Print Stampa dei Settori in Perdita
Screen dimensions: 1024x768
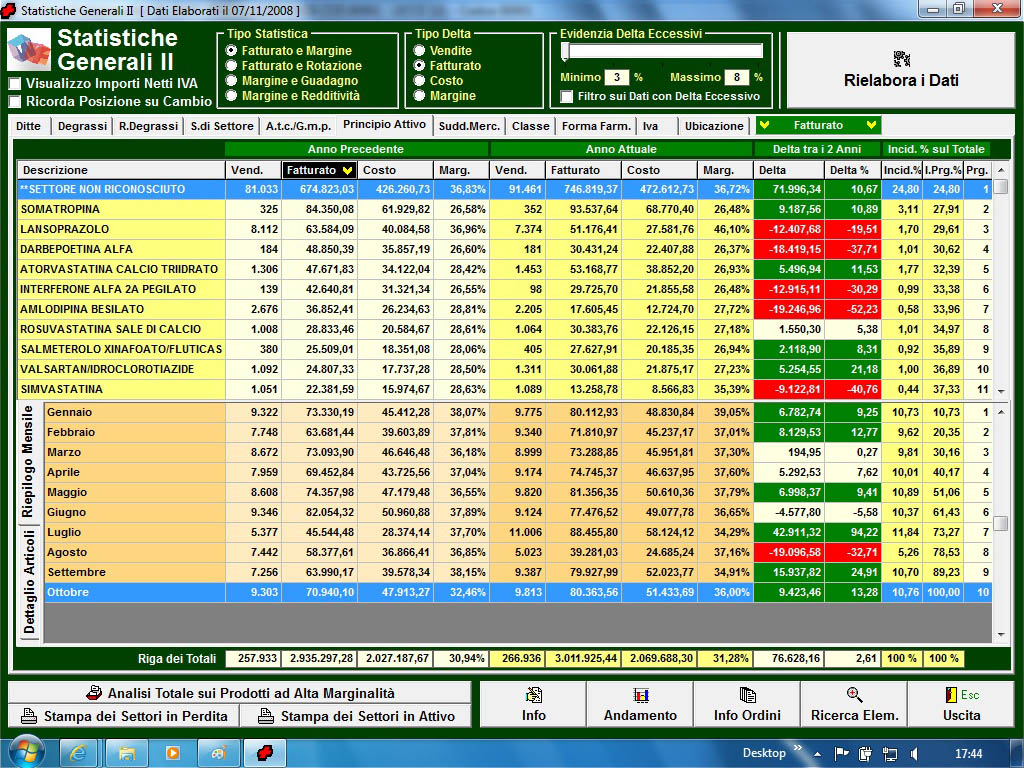(x=125, y=716)
